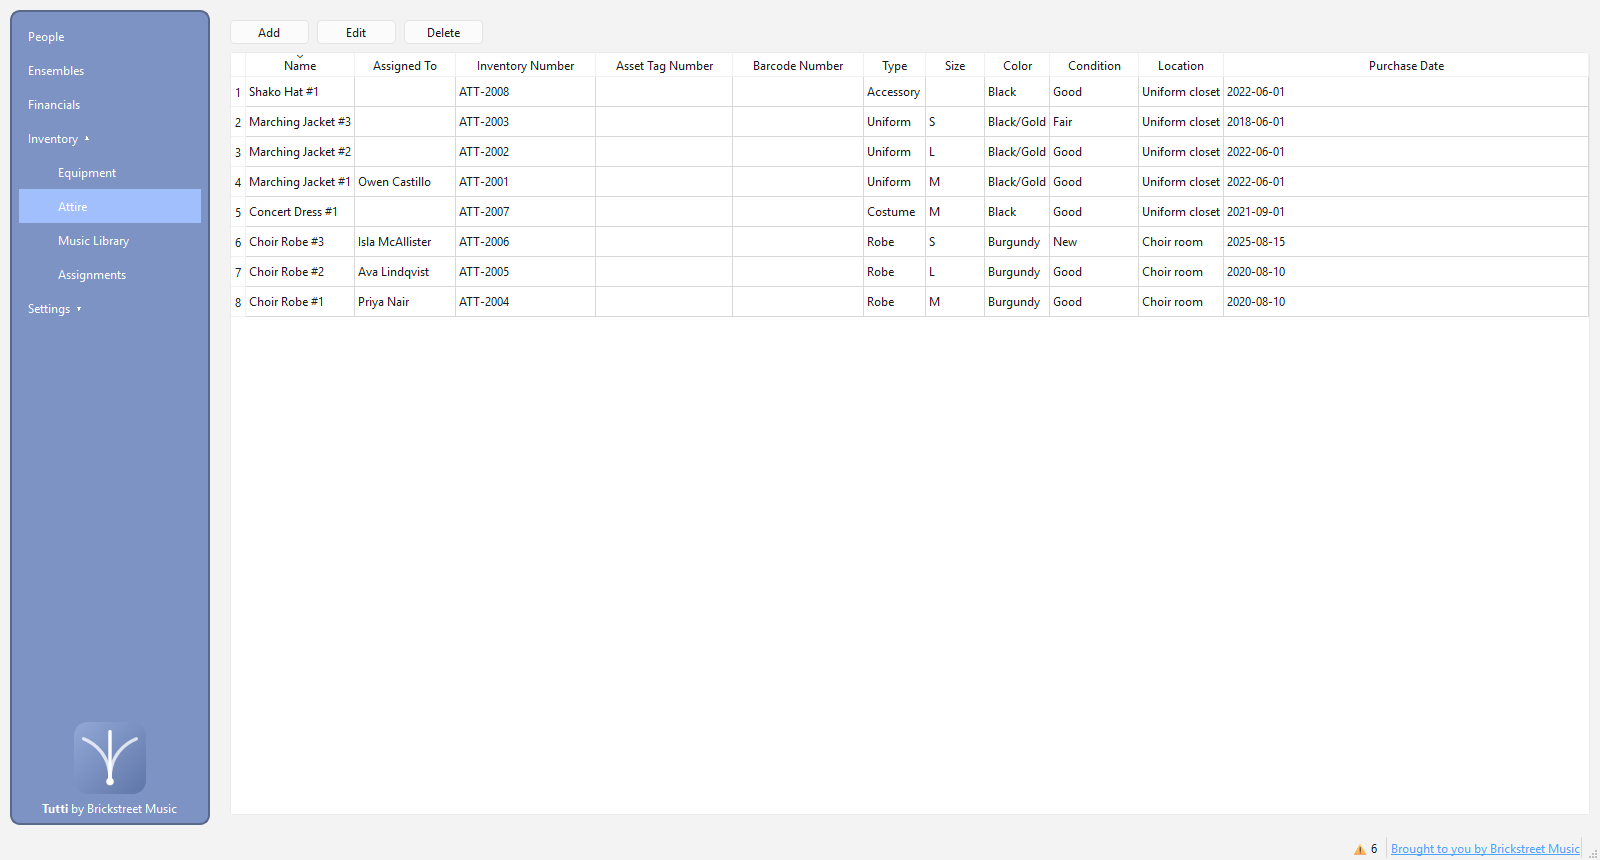Sort by the Purchase Date column header
Image resolution: width=1600 pixels, height=860 pixels.
point(1406,66)
